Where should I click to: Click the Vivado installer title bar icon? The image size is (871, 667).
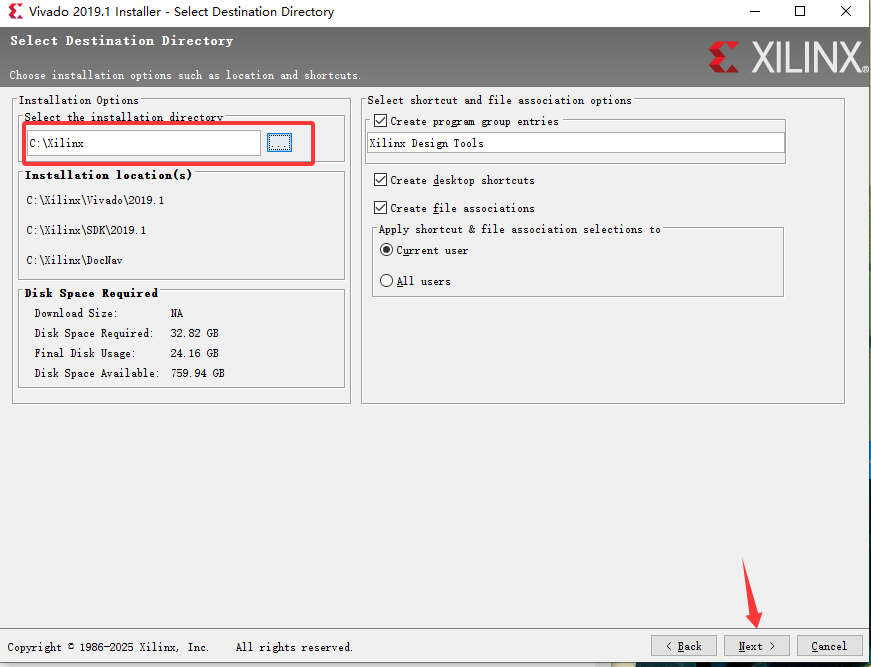point(15,11)
